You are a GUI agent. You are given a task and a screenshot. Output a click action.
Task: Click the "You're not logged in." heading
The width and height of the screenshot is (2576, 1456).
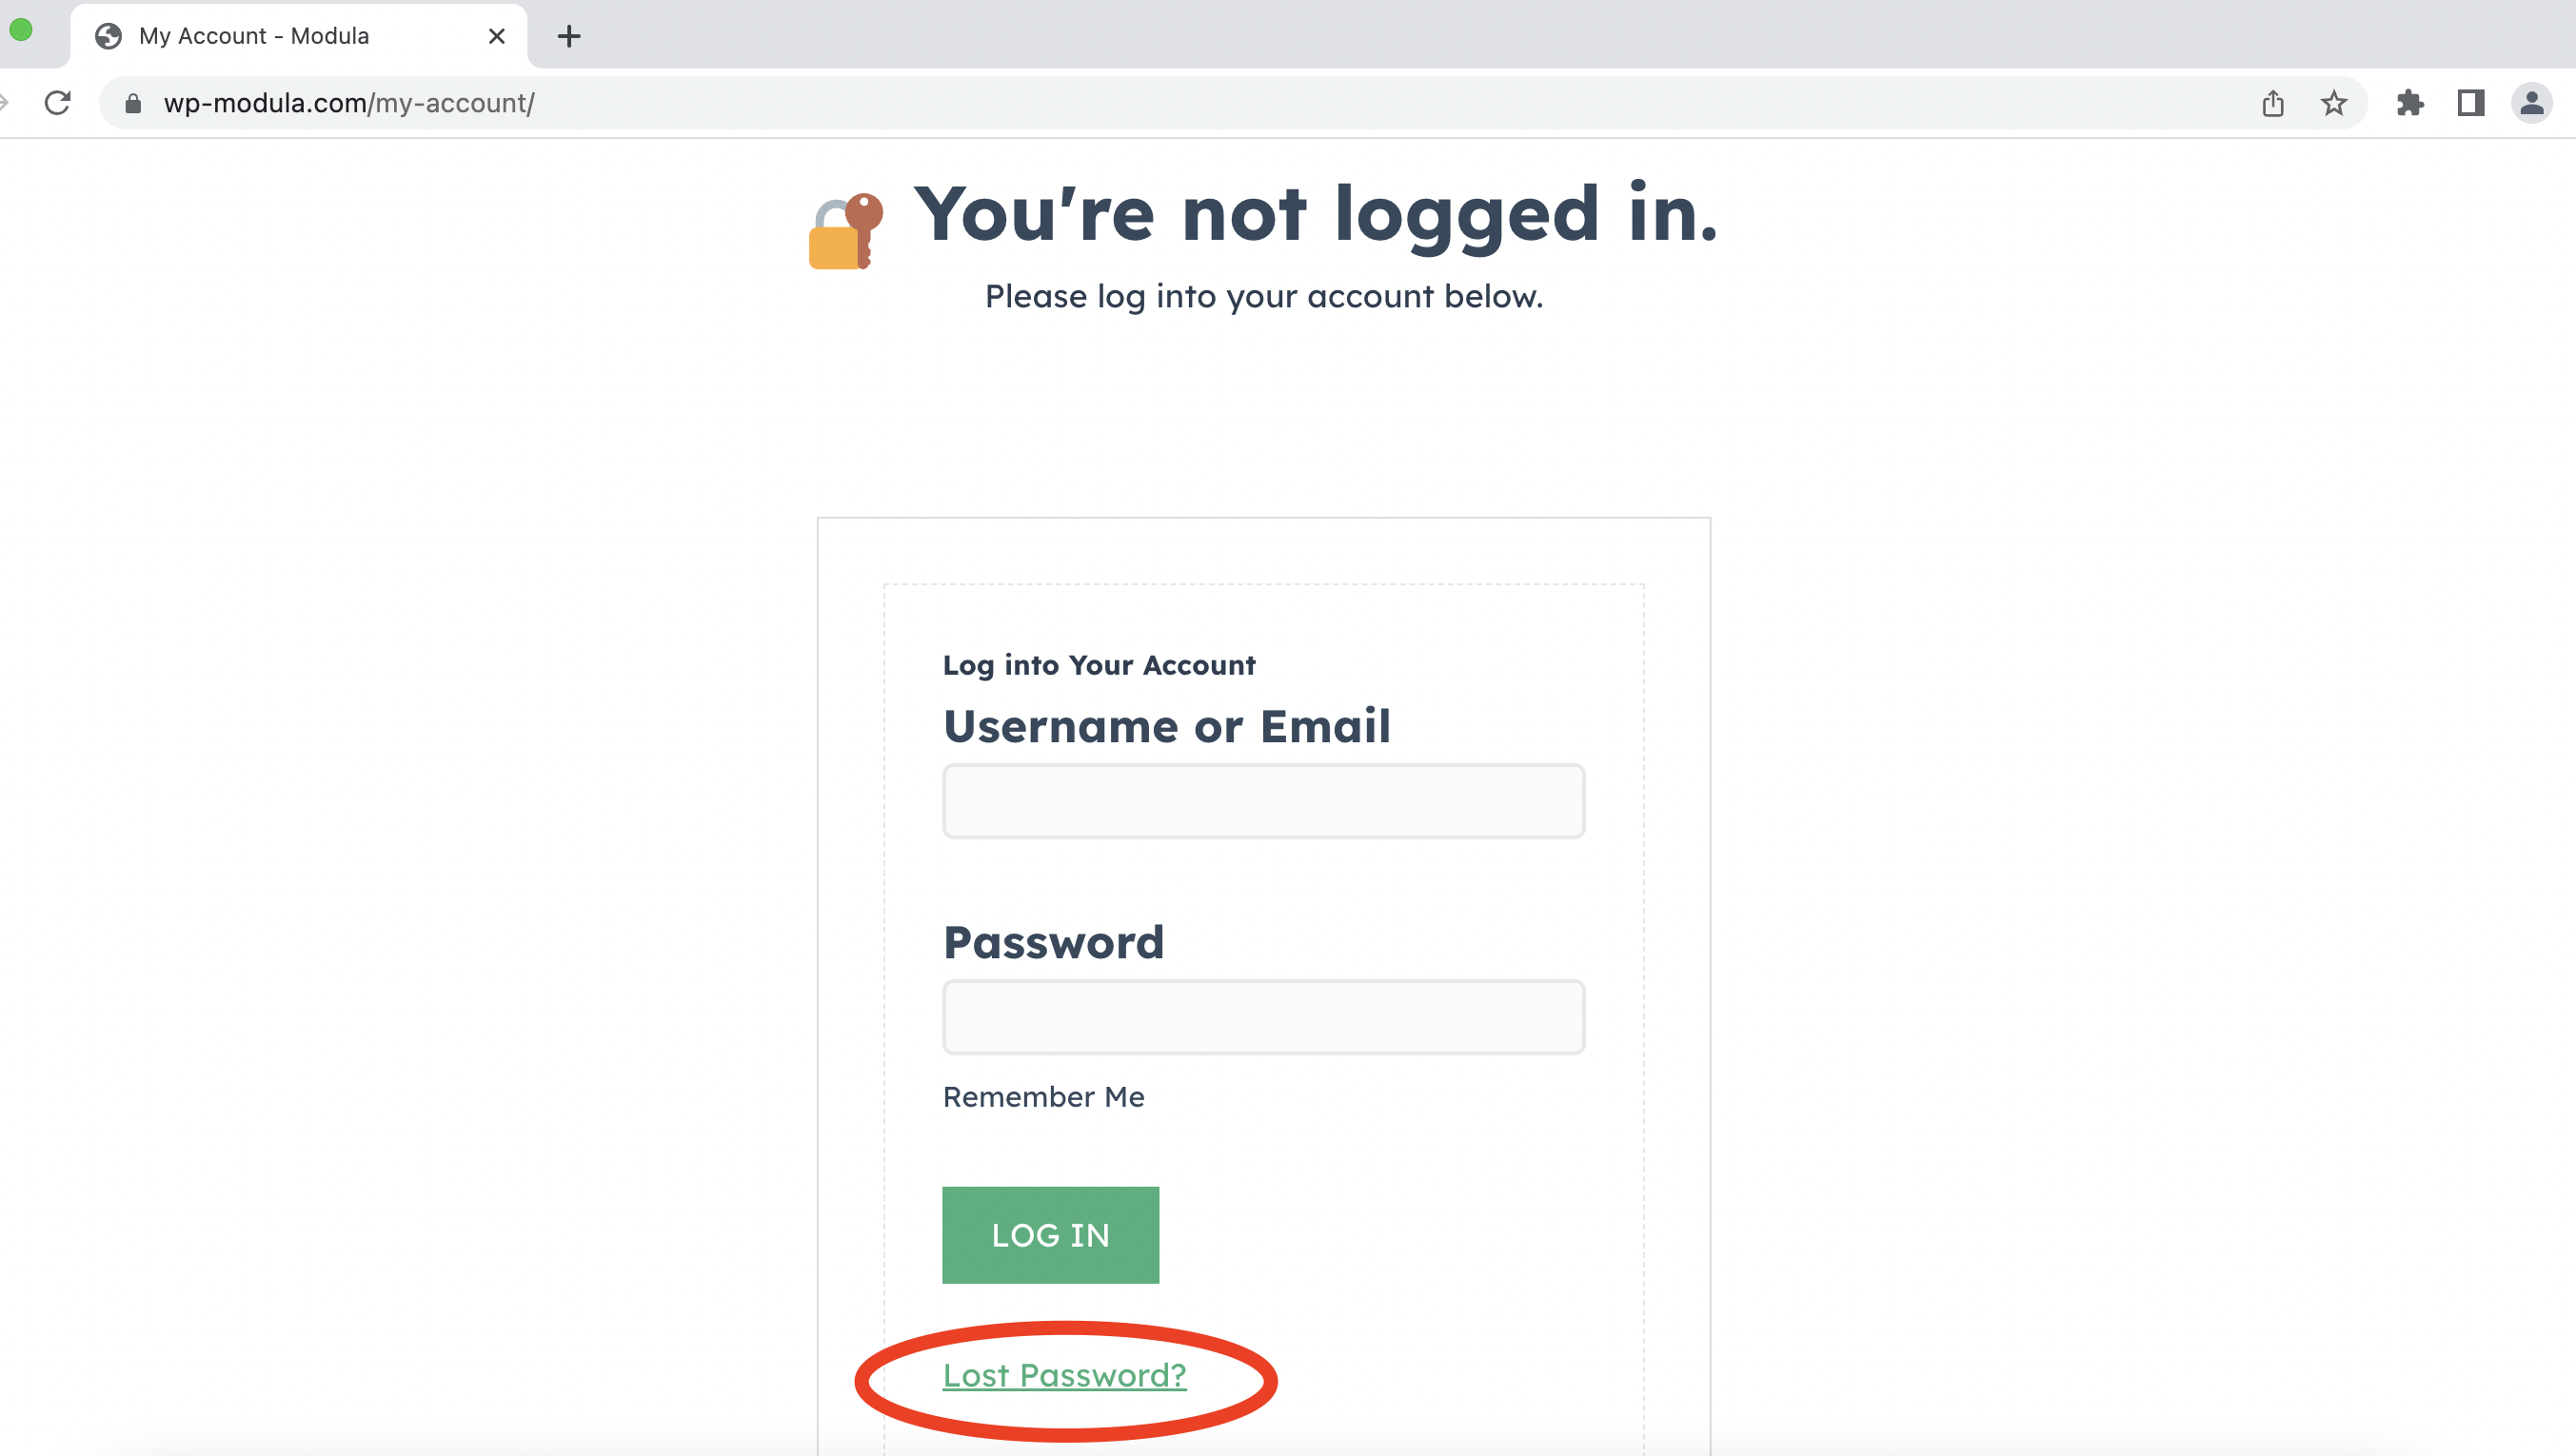pos(1315,214)
